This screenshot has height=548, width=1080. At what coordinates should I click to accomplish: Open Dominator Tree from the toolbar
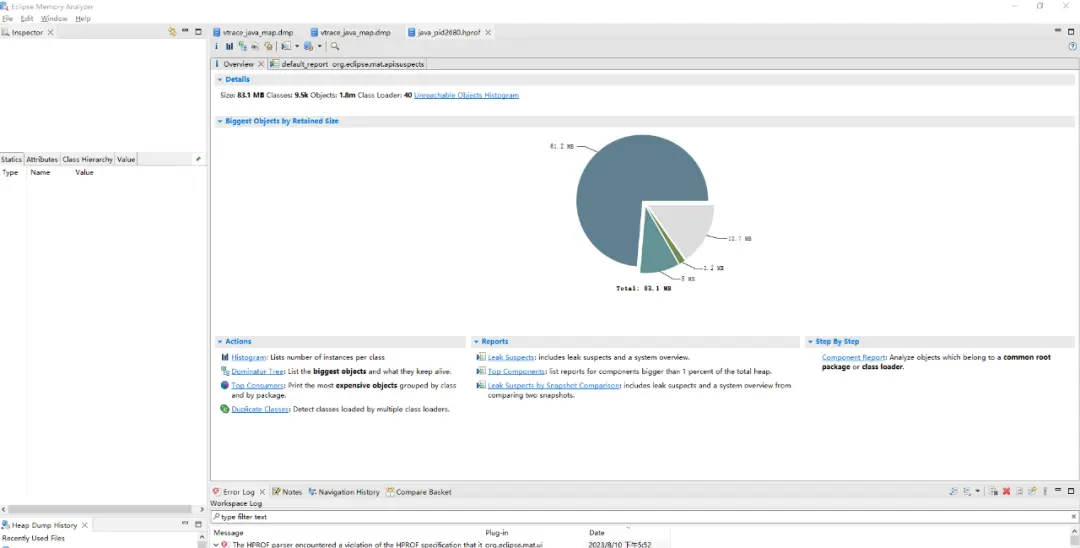[242, 46]
